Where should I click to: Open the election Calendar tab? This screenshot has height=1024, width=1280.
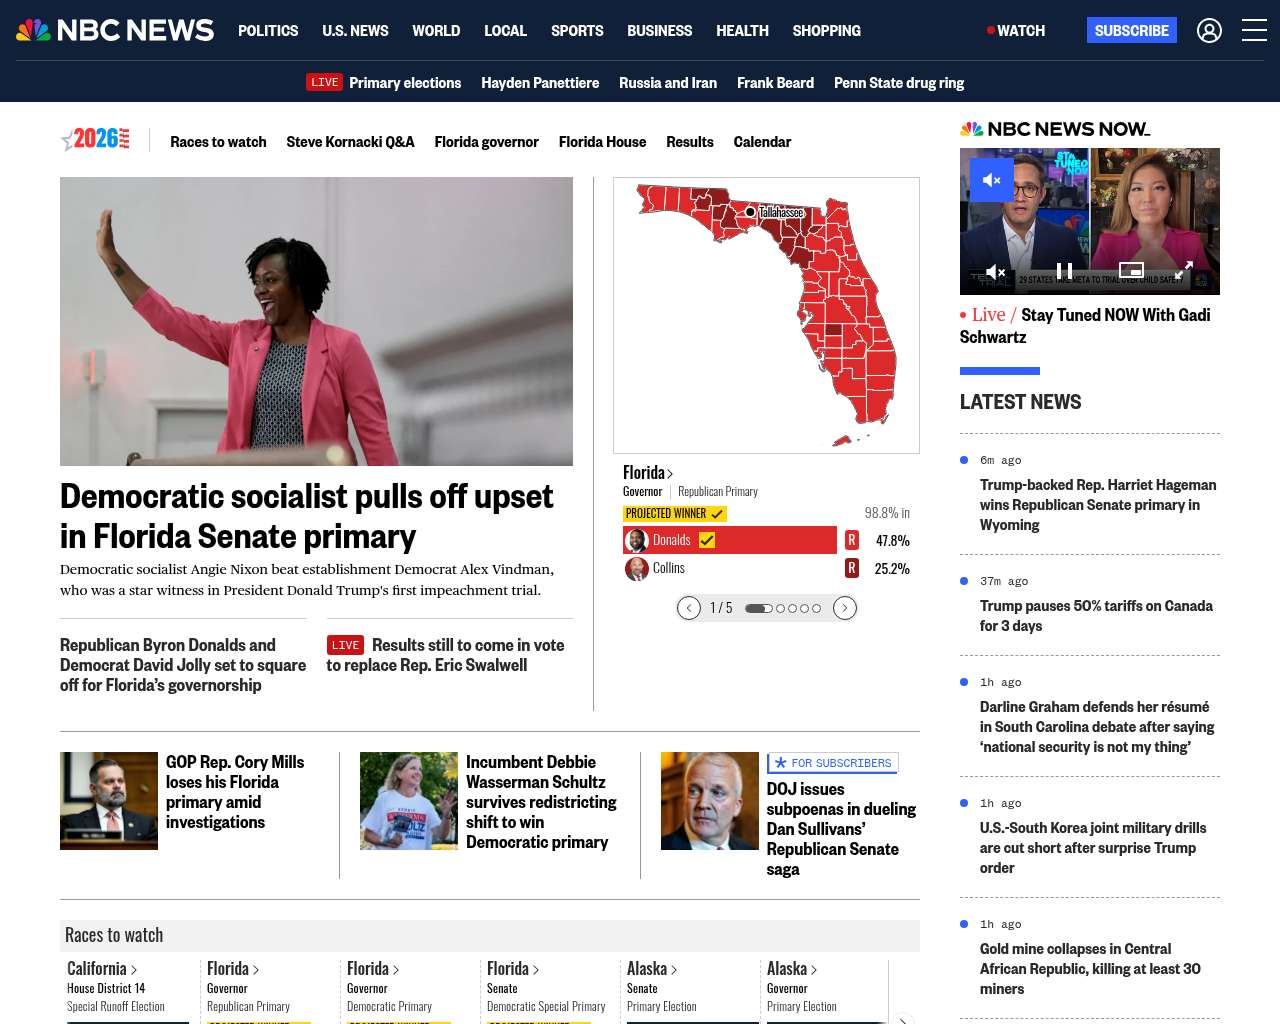(x=762, y=142)
